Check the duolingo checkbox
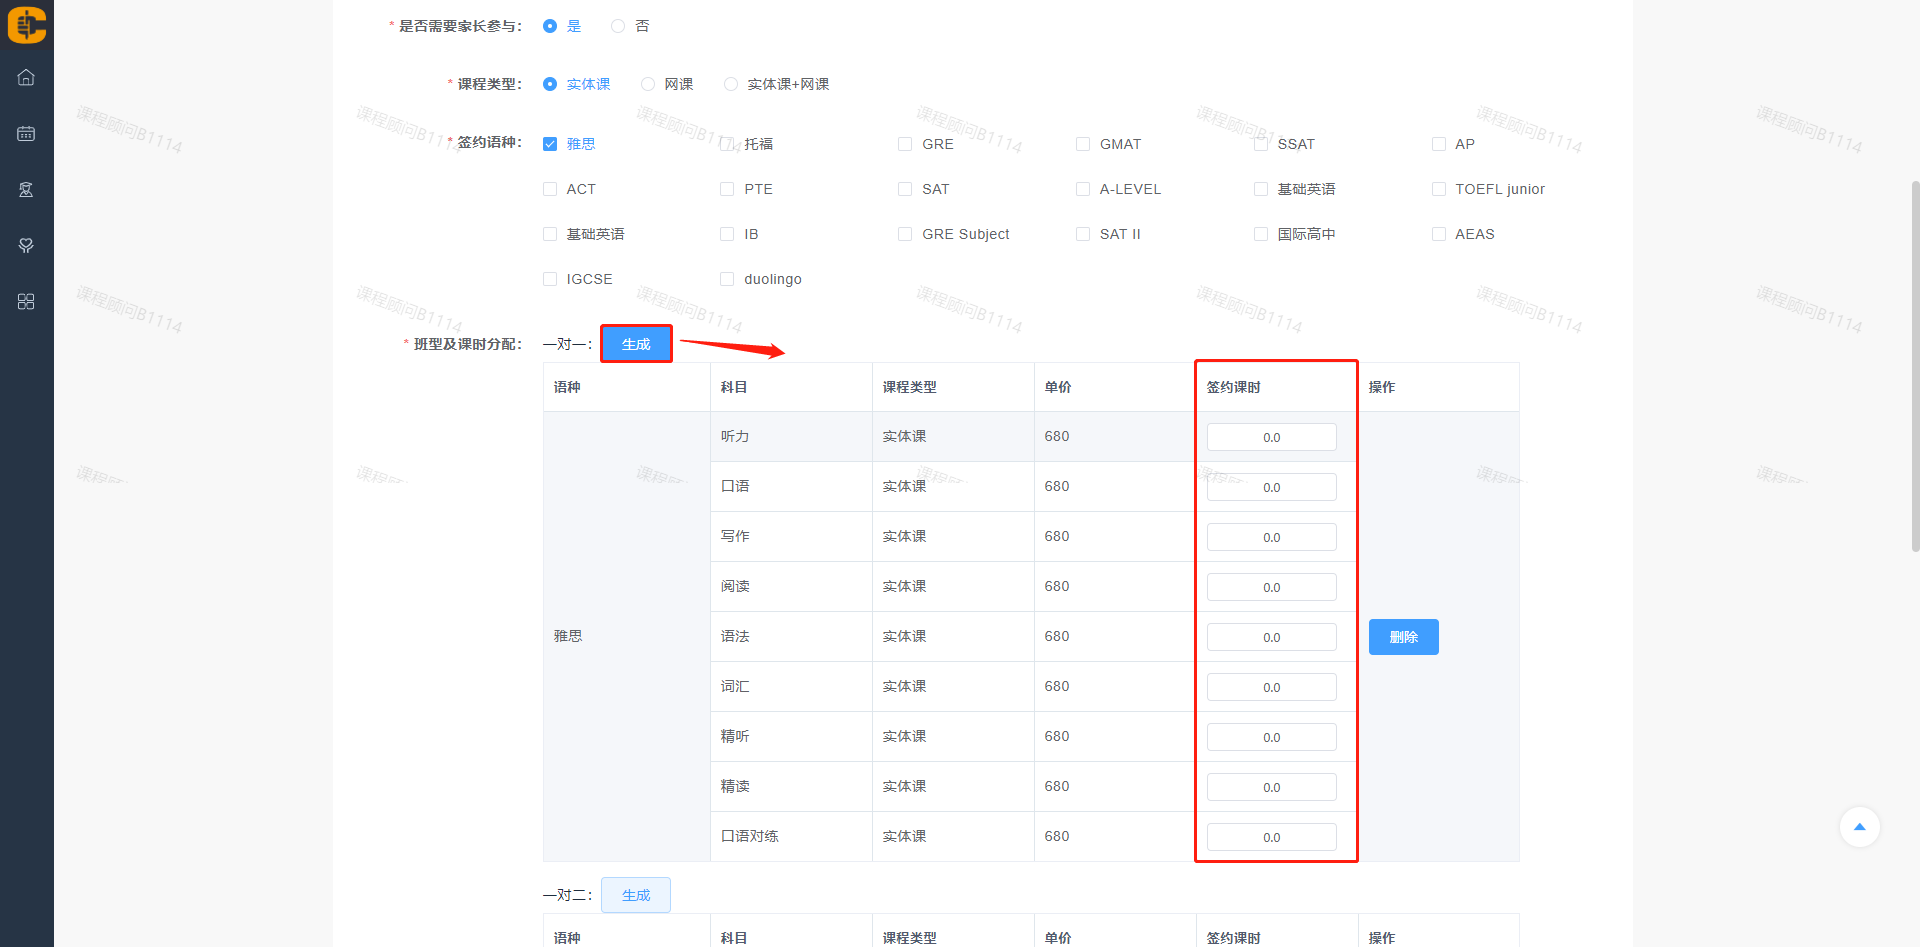The height and width of the screenshot is (947, 1920). click(727, 279)
